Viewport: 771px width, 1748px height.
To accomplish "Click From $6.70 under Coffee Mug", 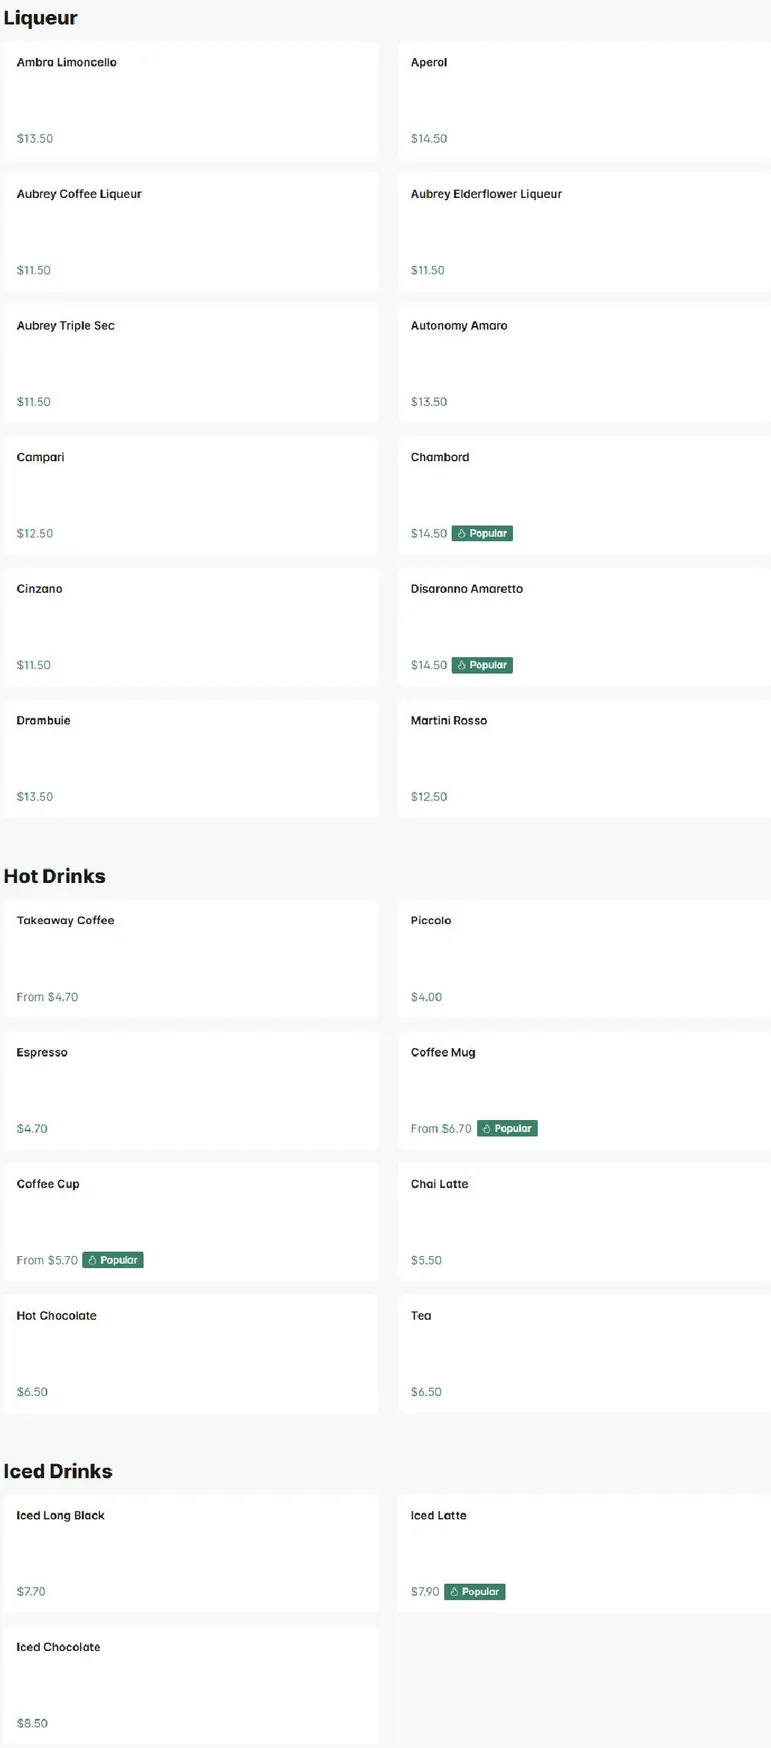I will [x=441, y=1128].
